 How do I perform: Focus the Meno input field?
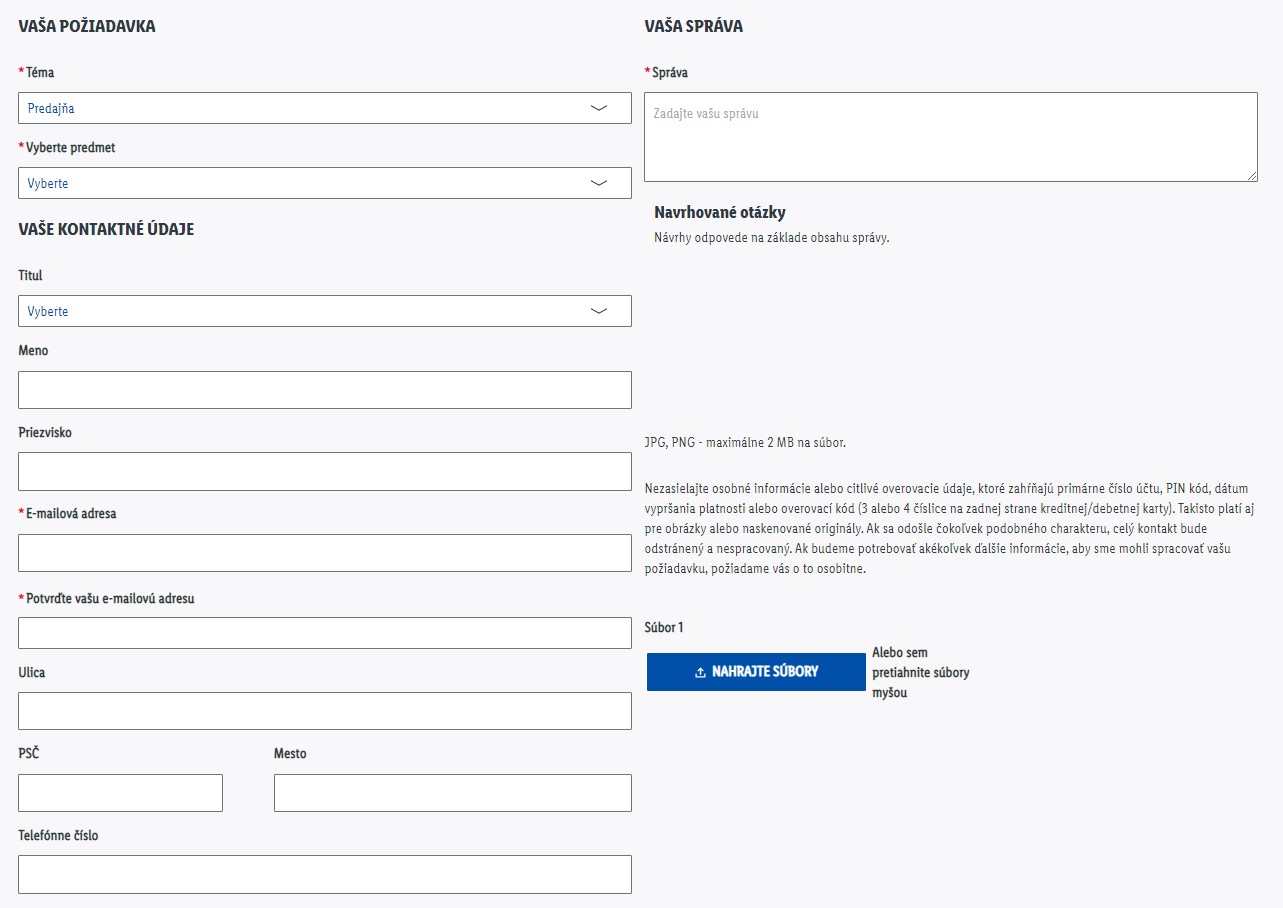[325, 390]
